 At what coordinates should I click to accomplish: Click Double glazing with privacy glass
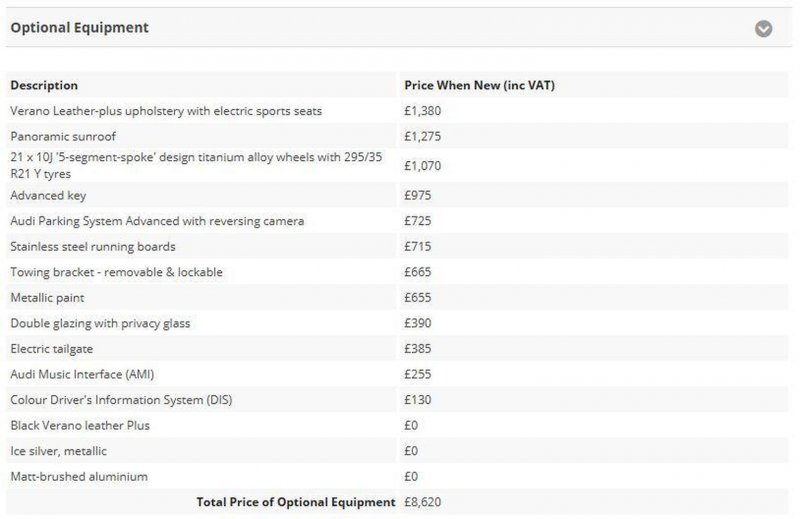pos(100,323)
